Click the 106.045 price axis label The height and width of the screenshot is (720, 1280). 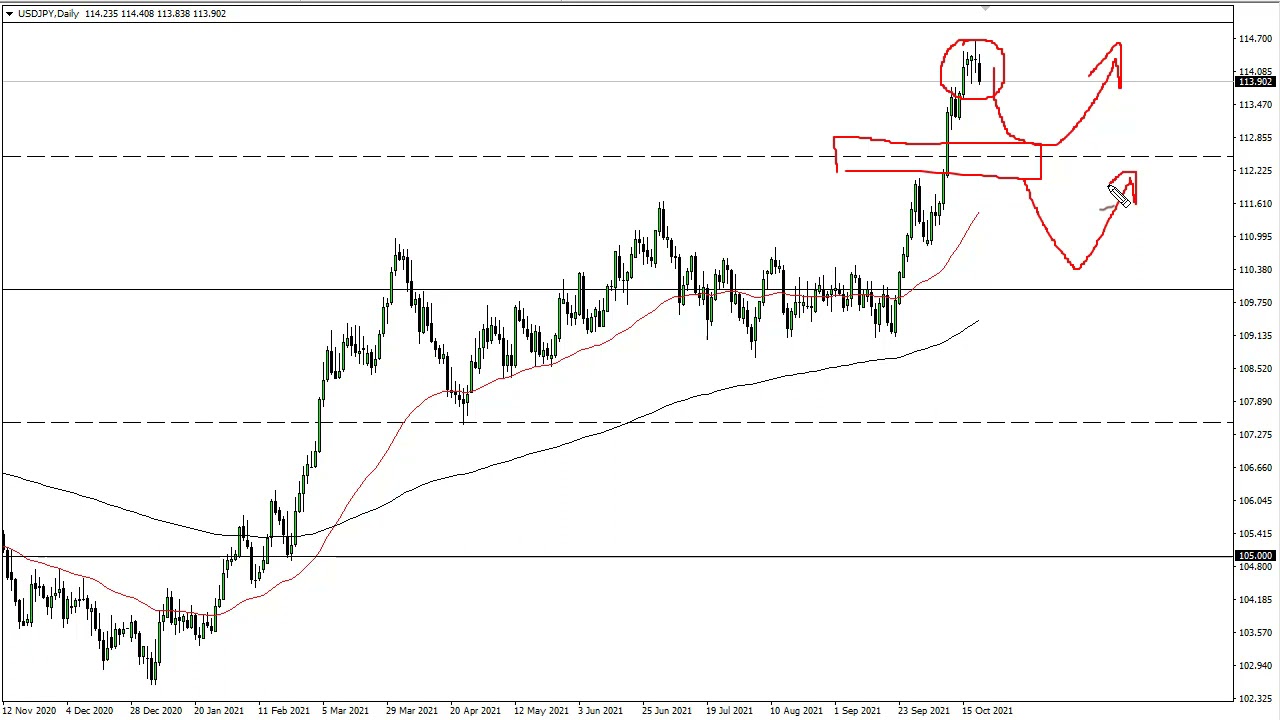pyautogui.click(x=1255, y=501)
